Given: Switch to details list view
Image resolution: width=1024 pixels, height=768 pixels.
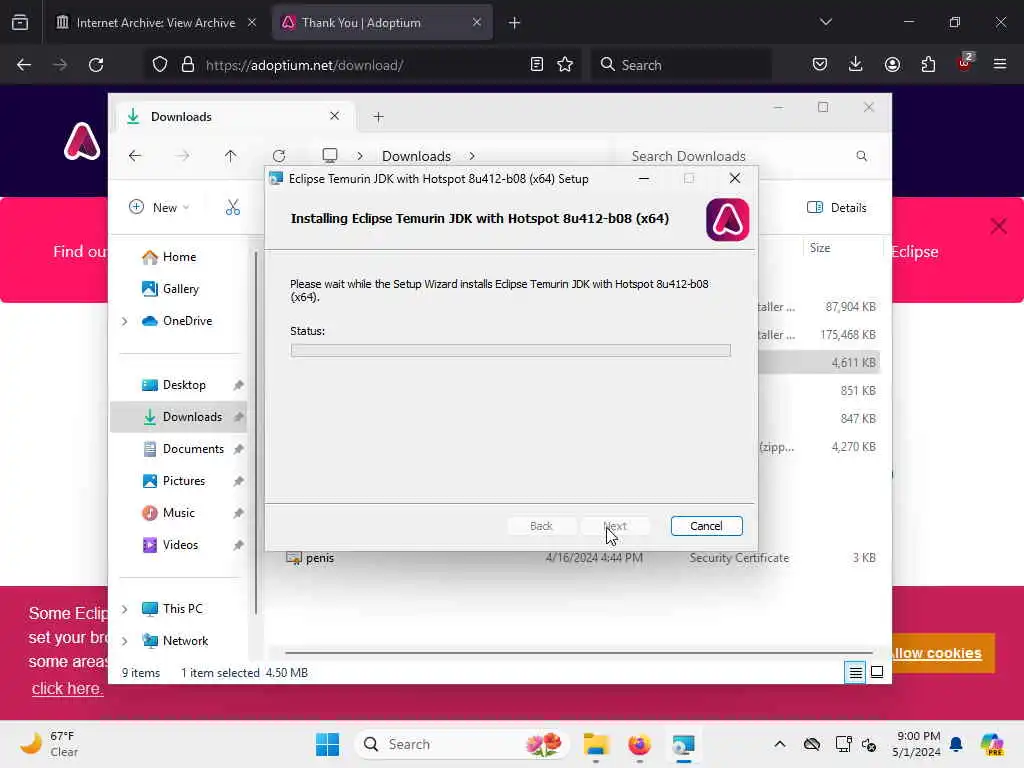Looking at the screenshot, I should click(x=856, y=672).
